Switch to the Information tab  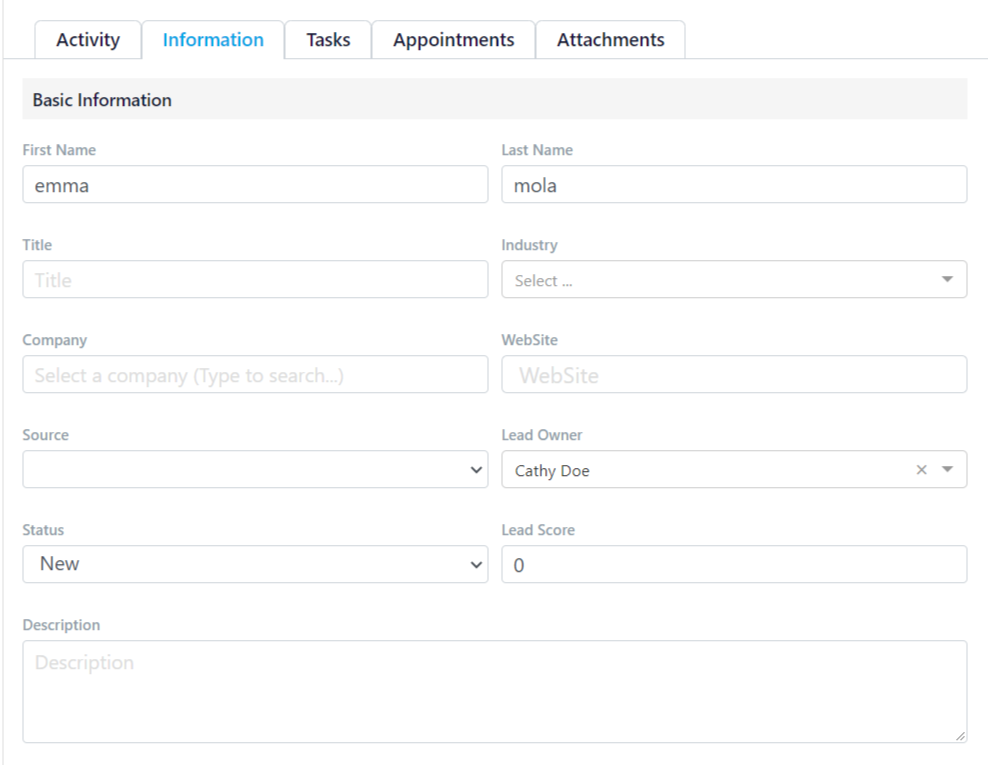[213, 40]
